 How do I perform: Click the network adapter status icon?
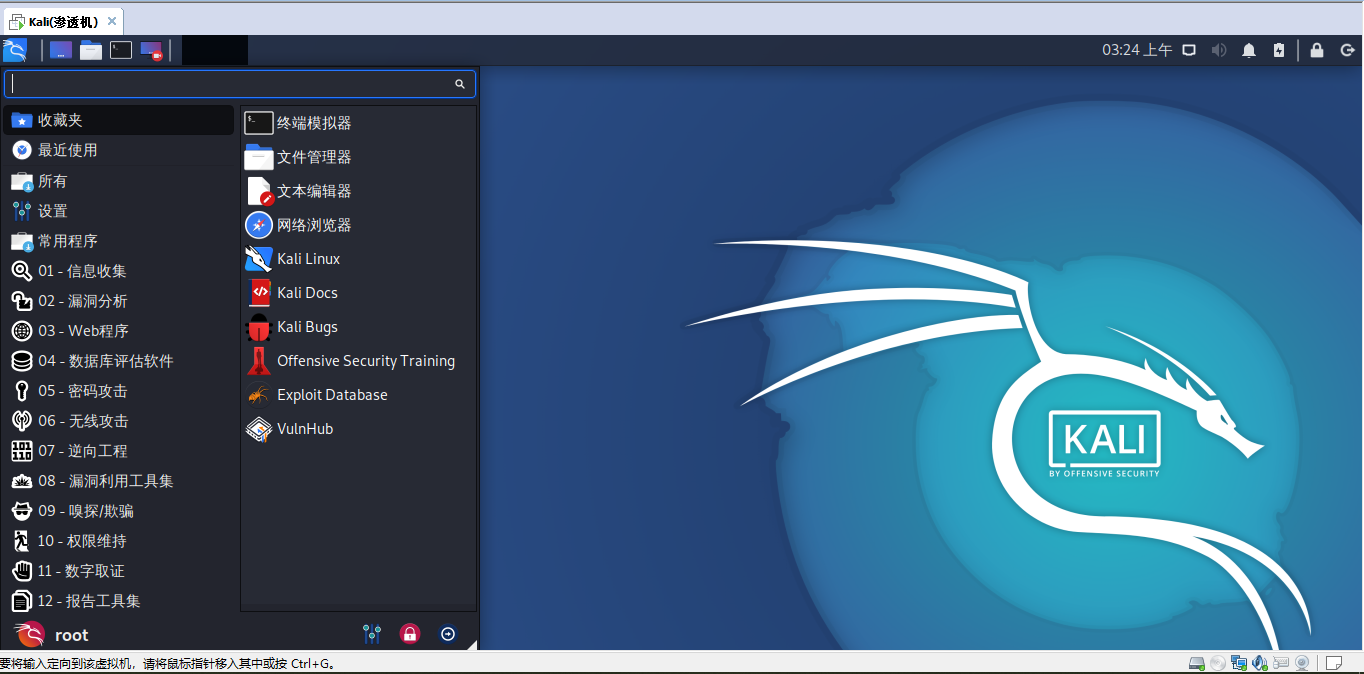(1239, 663)
